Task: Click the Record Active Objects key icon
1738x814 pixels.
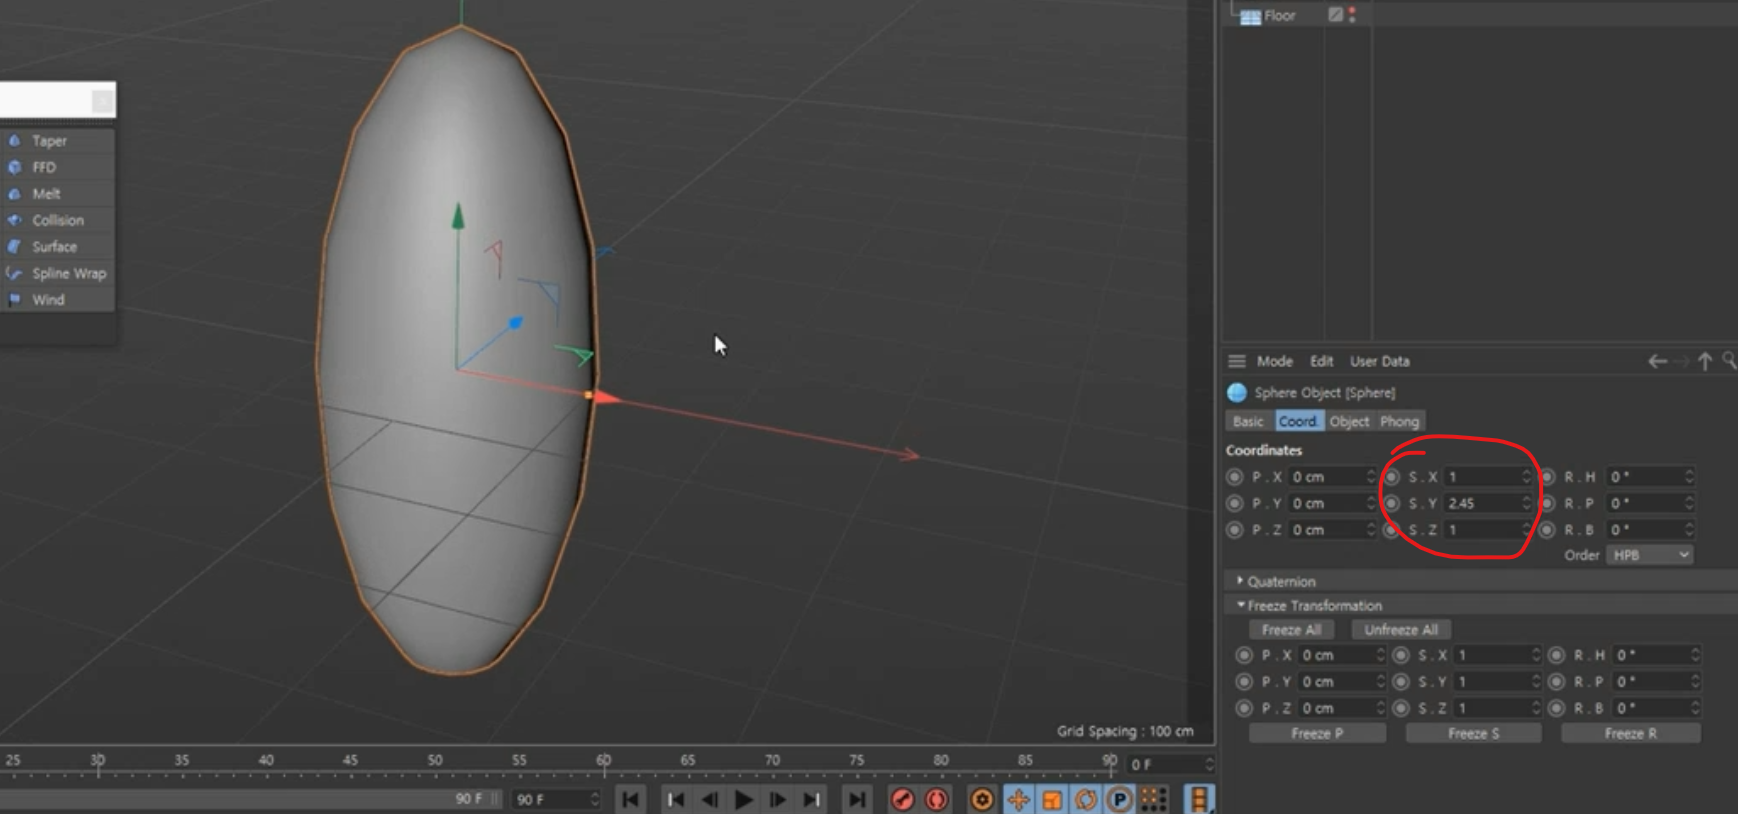Action: coord(903,799)
